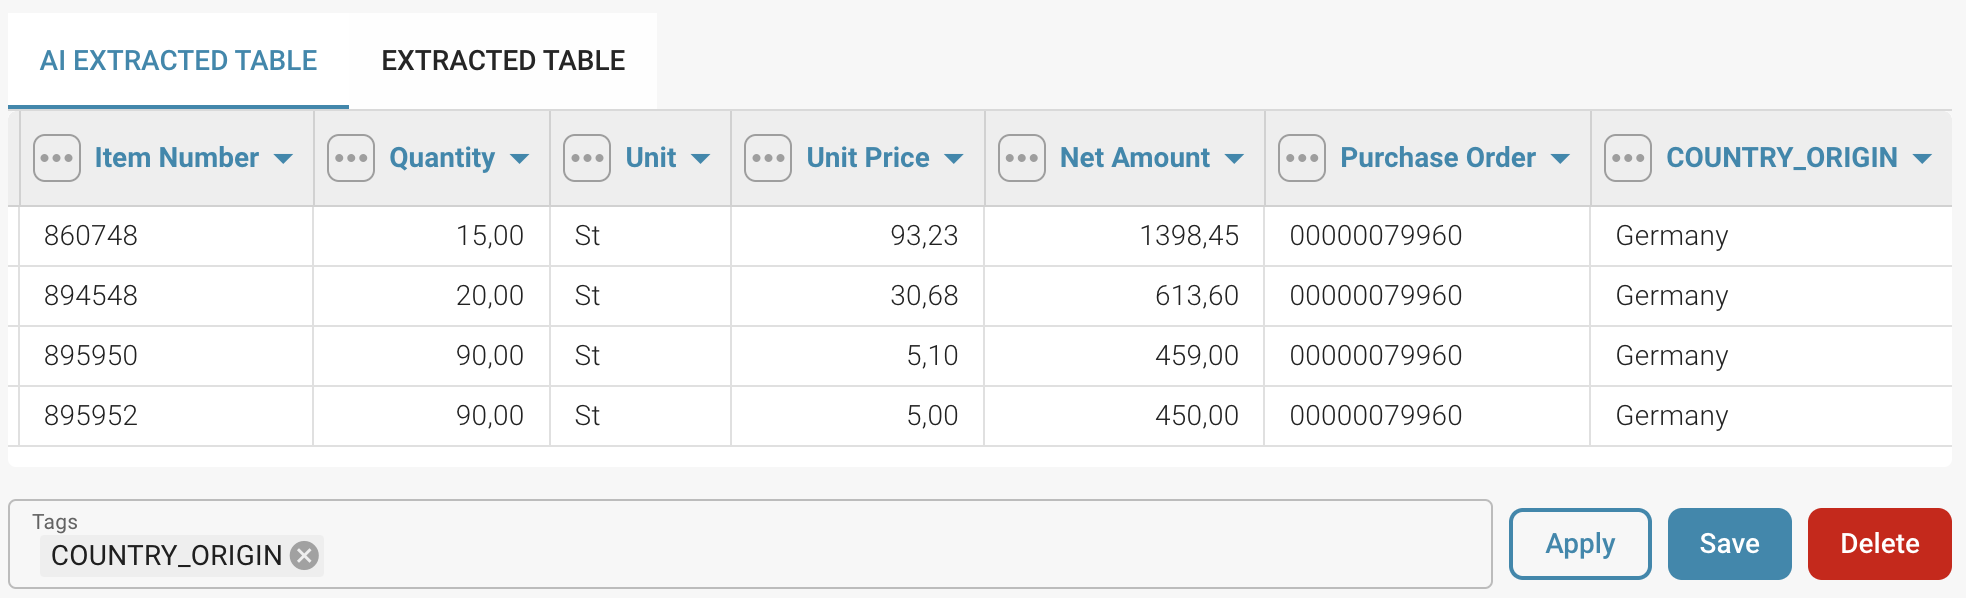Screen dimensions: 1966x598
Task: Open column options for Unit Price
Action: pos(766,157)
